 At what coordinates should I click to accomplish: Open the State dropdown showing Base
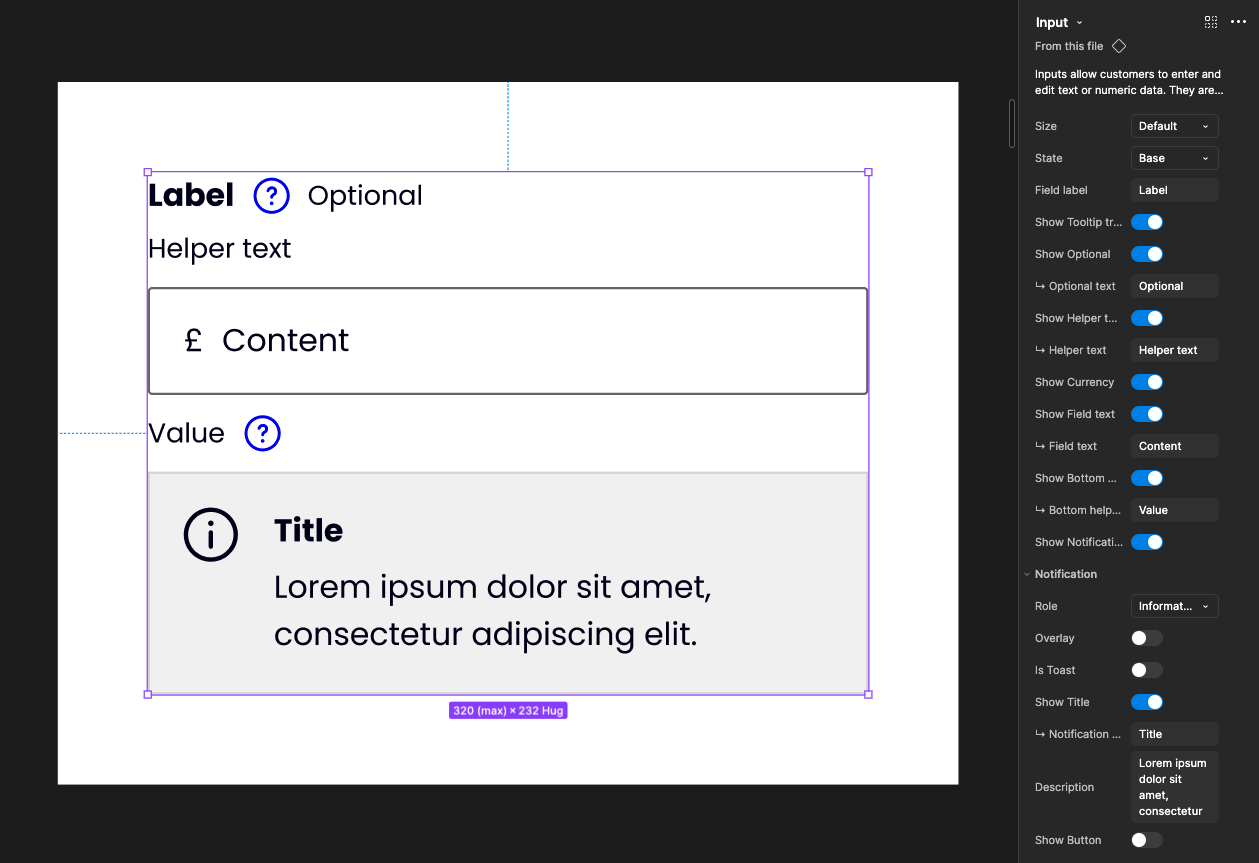pos(1174,158)
